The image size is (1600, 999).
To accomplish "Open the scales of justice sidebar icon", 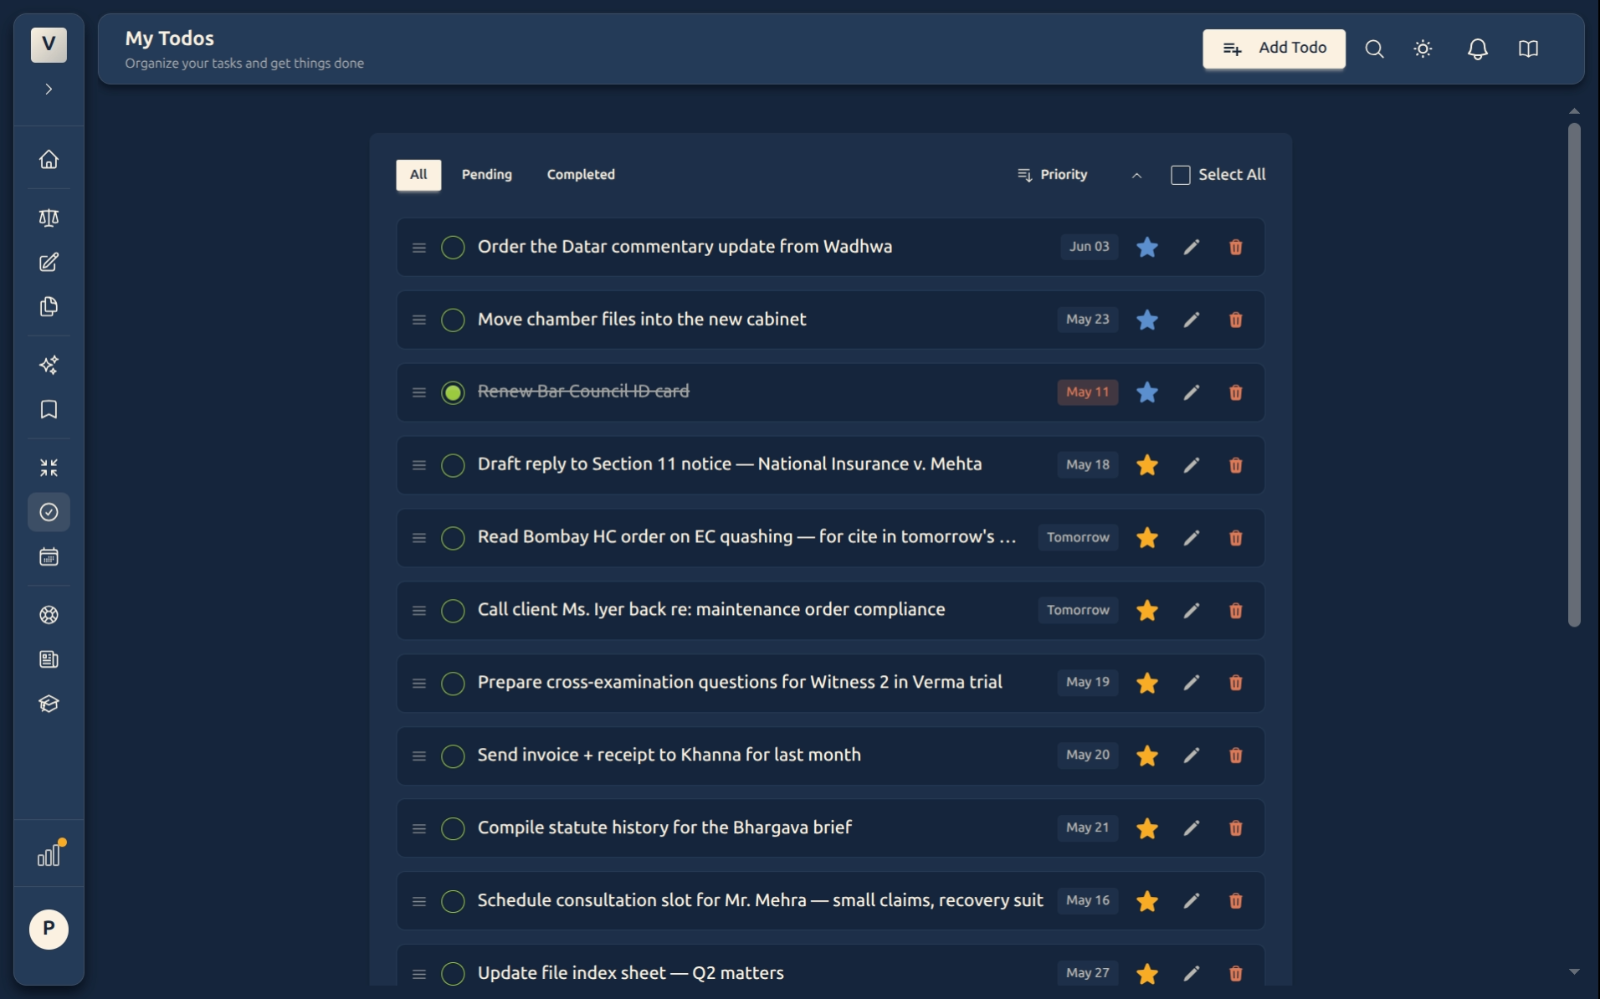I will [x=48, y=218].
